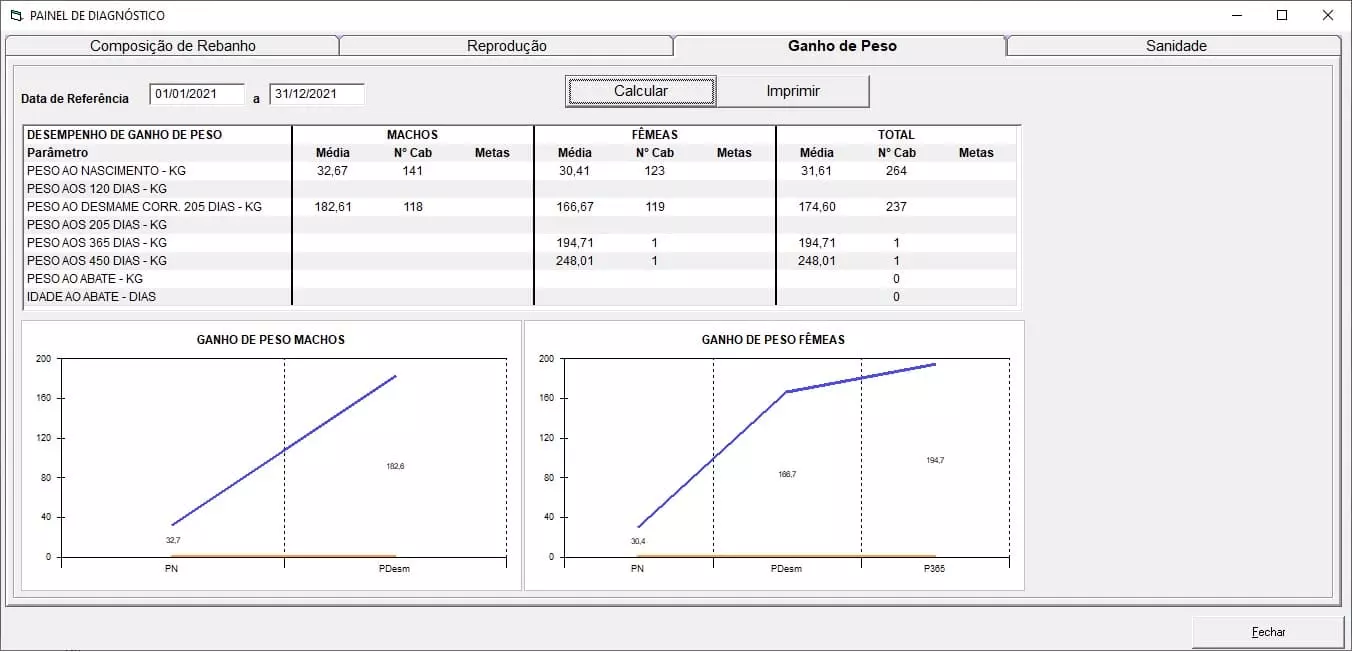Viewport: 1352px width, 652px height.
Task: Select the Ganho de Peso tab
Action: (x=841, y=46)
